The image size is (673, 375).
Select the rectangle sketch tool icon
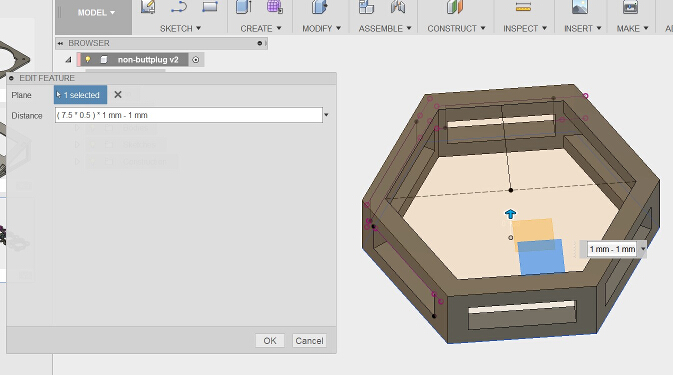pyautogui.click(x=210, y=6)
